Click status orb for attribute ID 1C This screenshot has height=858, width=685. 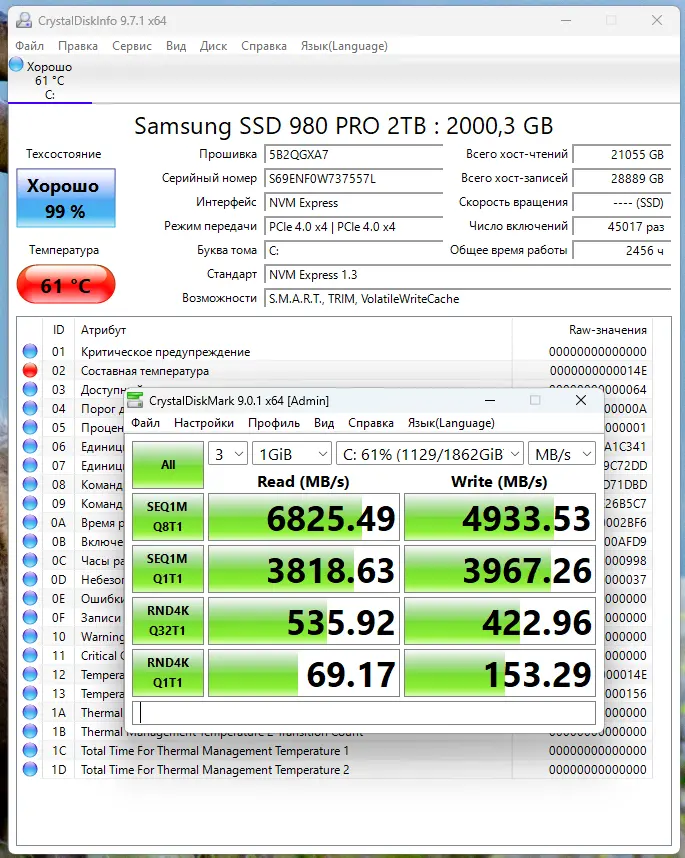(x=30, y=750)
